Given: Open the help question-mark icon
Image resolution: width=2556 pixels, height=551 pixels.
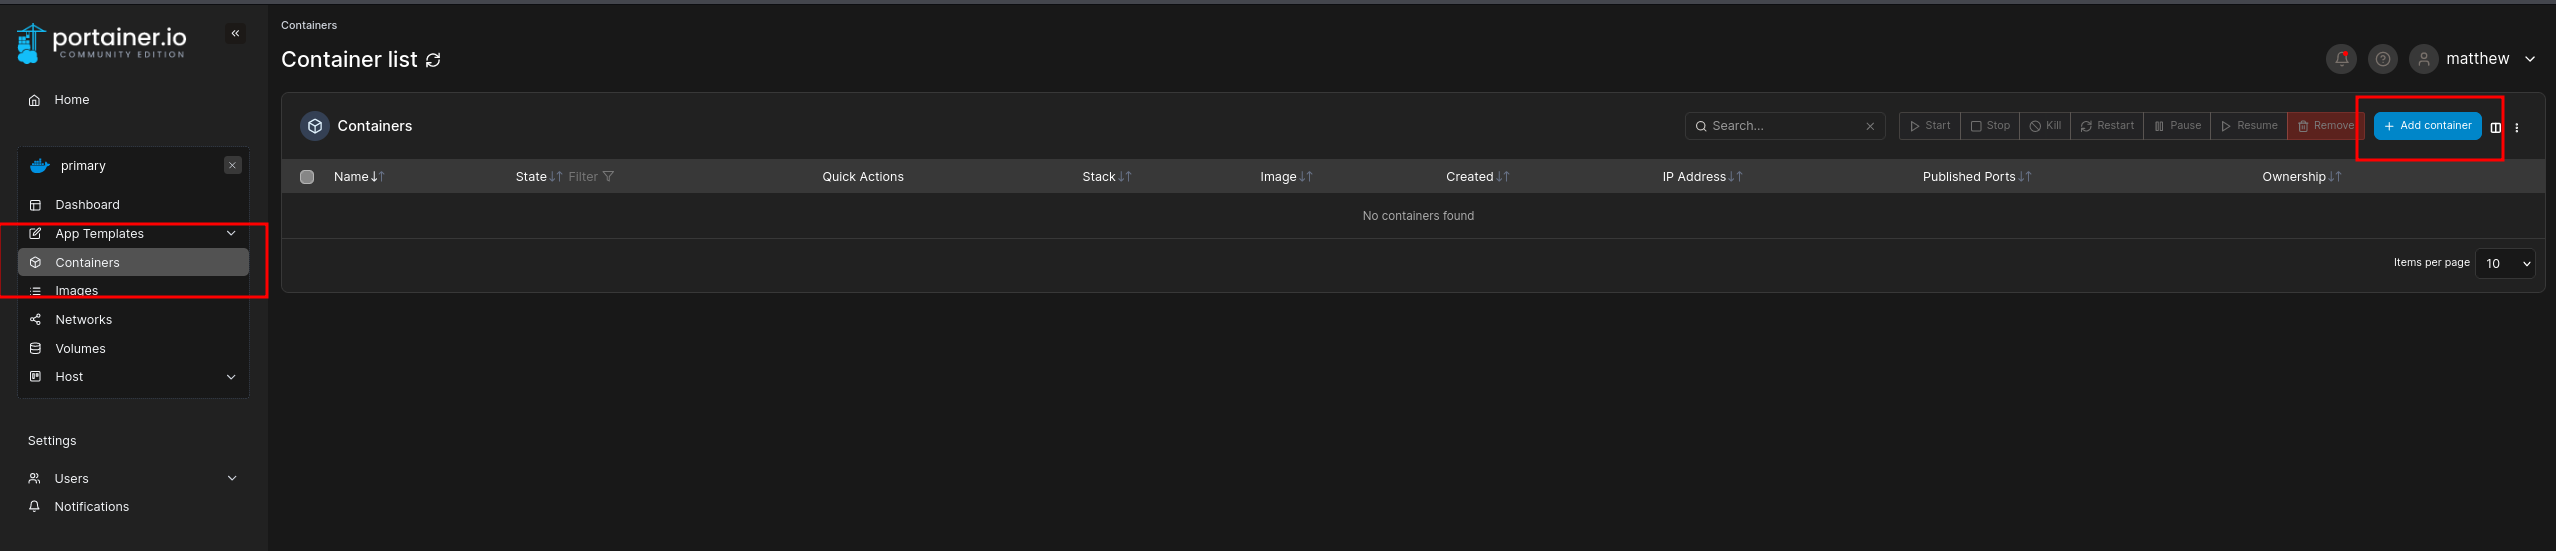Looking at the screenshot, I should pos(2383,59).
